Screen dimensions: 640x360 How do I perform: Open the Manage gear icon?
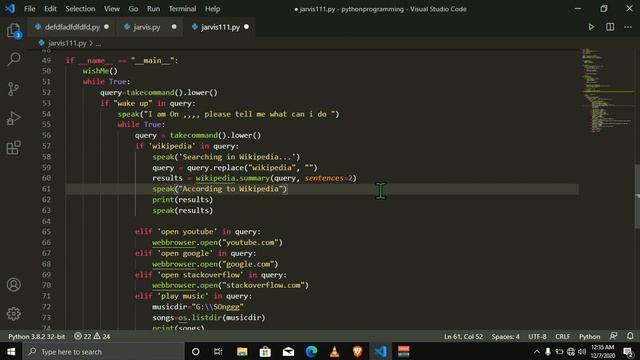[13, 313]
